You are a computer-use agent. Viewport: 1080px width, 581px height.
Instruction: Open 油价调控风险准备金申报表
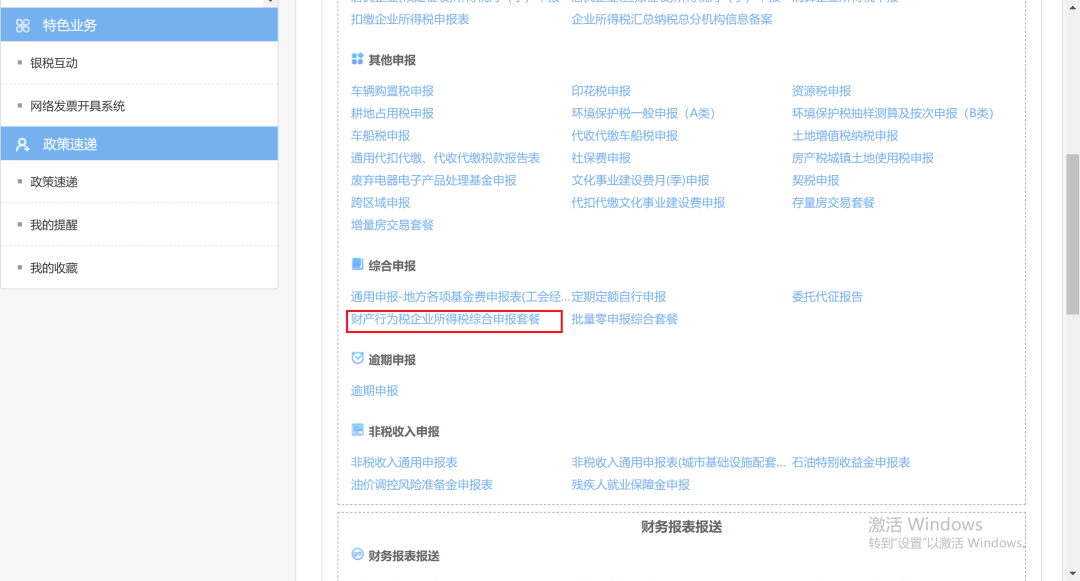click(422, 485)
